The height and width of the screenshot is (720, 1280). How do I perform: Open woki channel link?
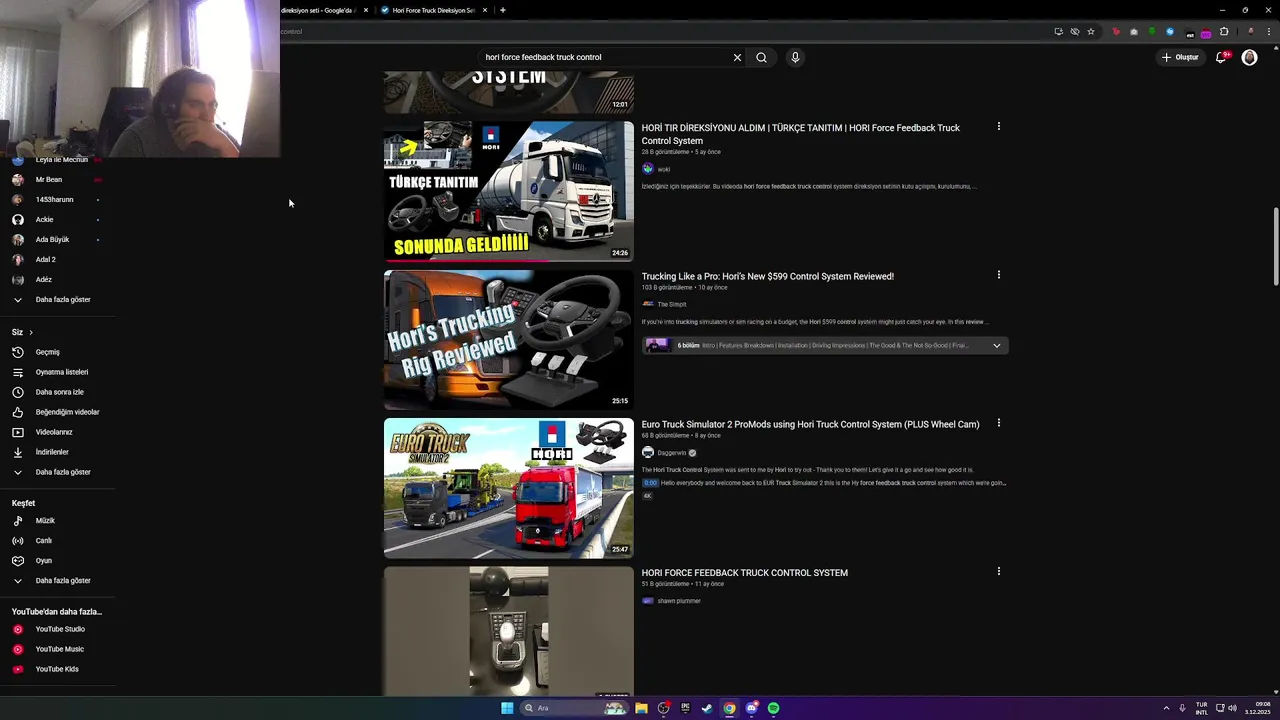tap(663, 169)
